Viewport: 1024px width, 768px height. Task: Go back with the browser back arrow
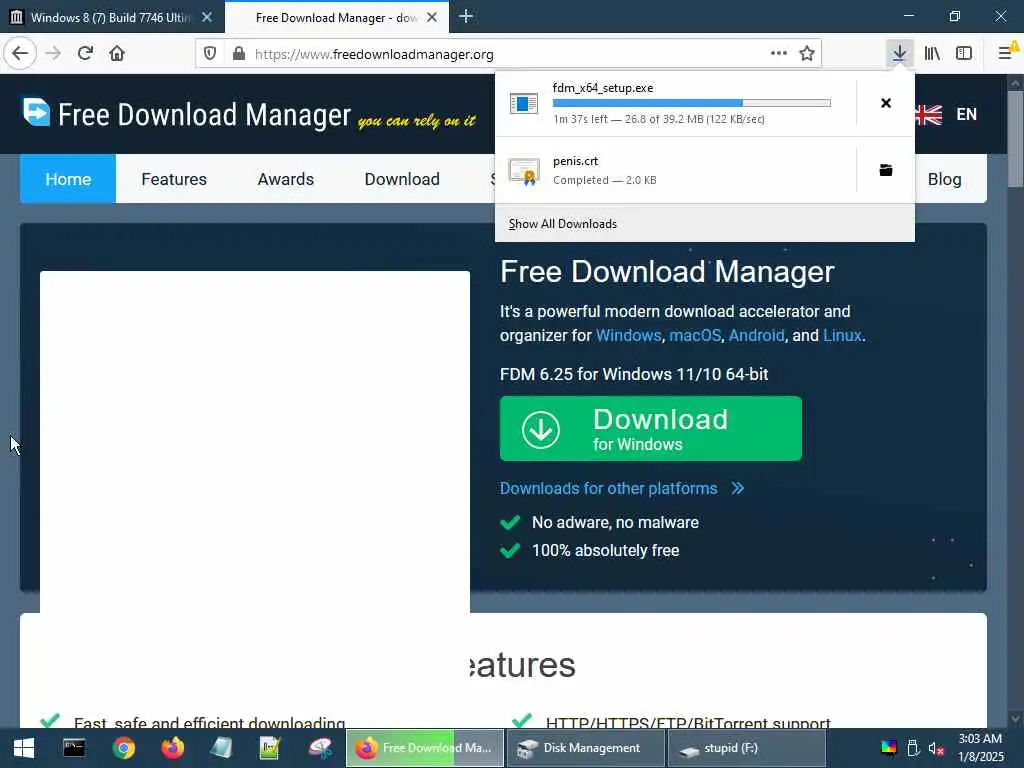tap(20, 54)
